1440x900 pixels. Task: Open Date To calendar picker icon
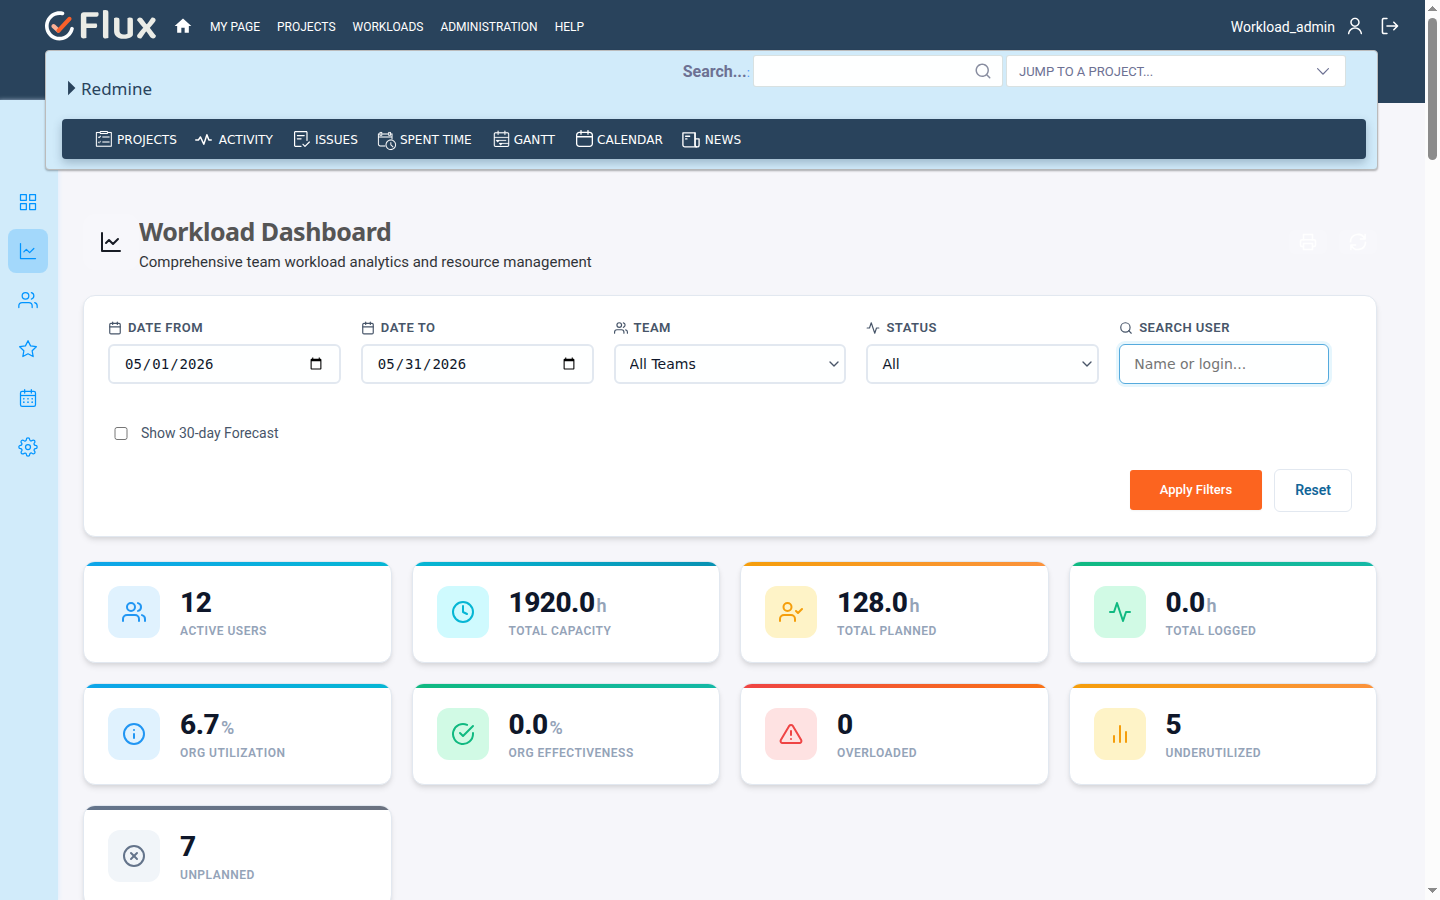click(569, 364)
